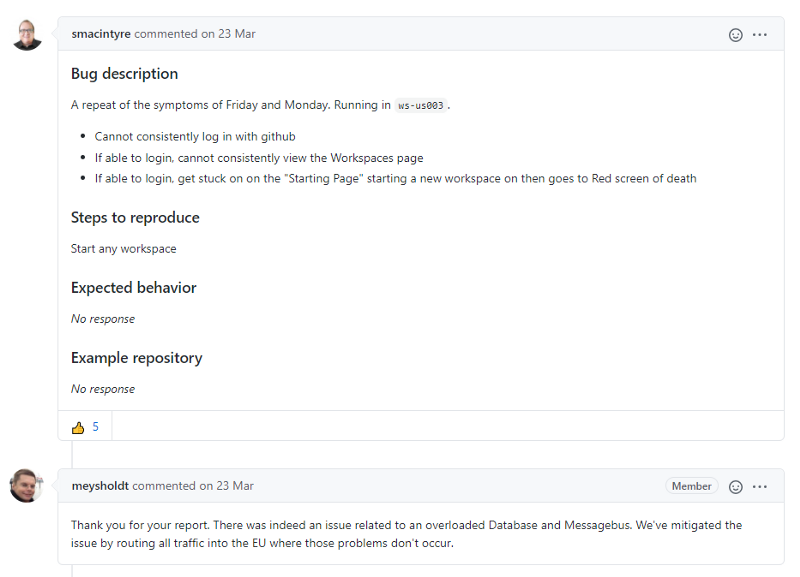Click the Member badge on meysholdt's comment

(x=692, y=486)
